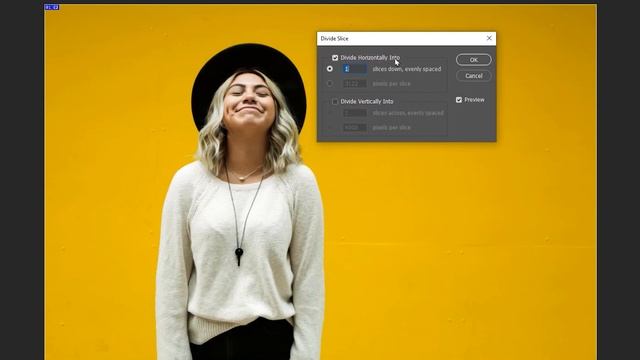Click the slices down number input field

point(354,69)
